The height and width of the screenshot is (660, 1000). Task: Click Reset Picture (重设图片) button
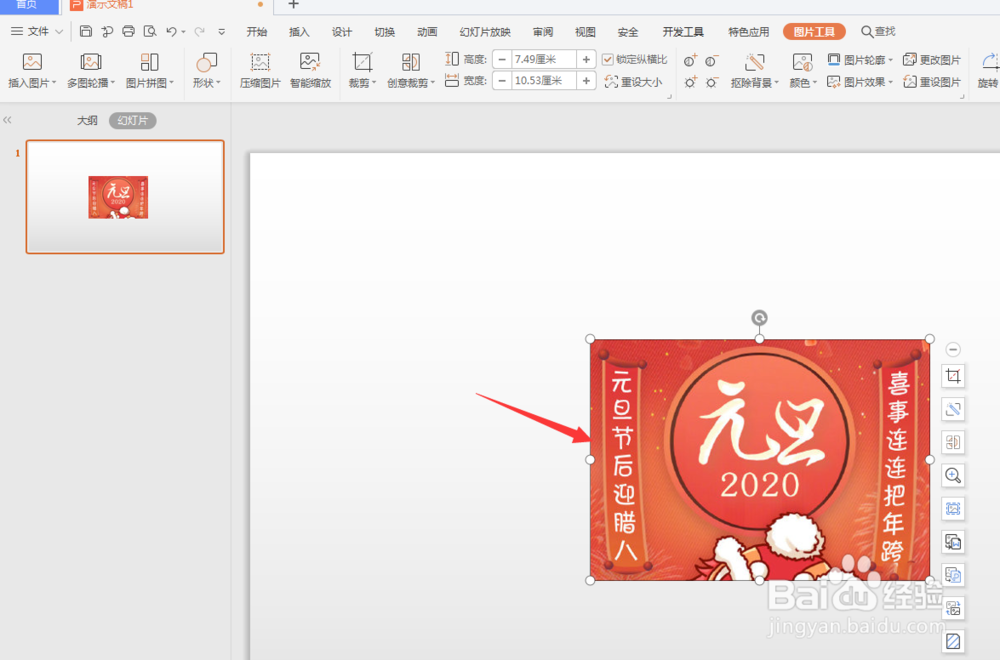[932, 82]
